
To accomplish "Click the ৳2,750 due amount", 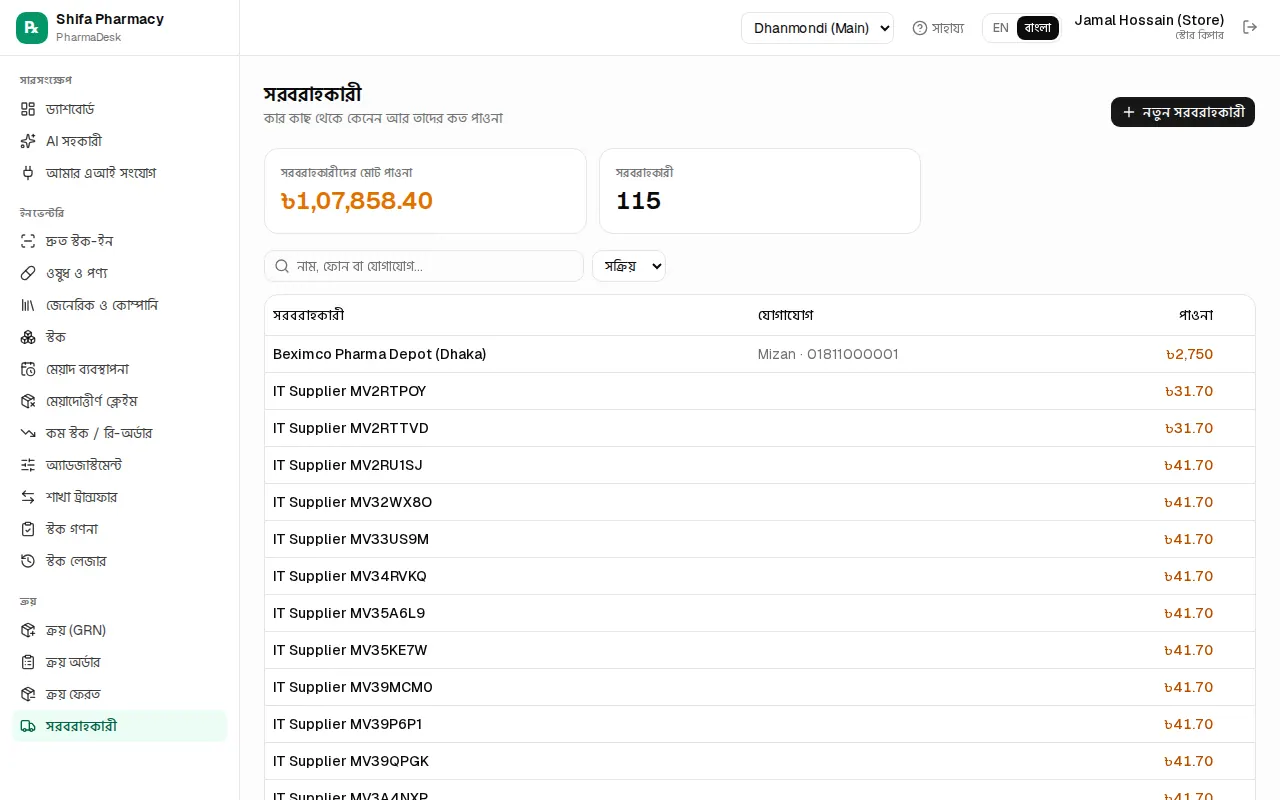I will pos(1189,354).
